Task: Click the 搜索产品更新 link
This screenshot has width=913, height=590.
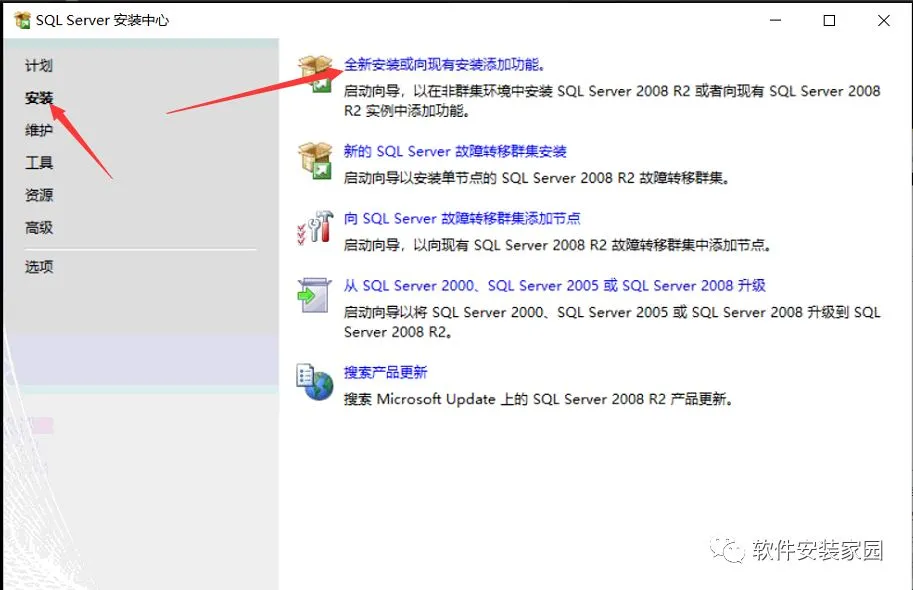Action: click(x=385, y=372)
